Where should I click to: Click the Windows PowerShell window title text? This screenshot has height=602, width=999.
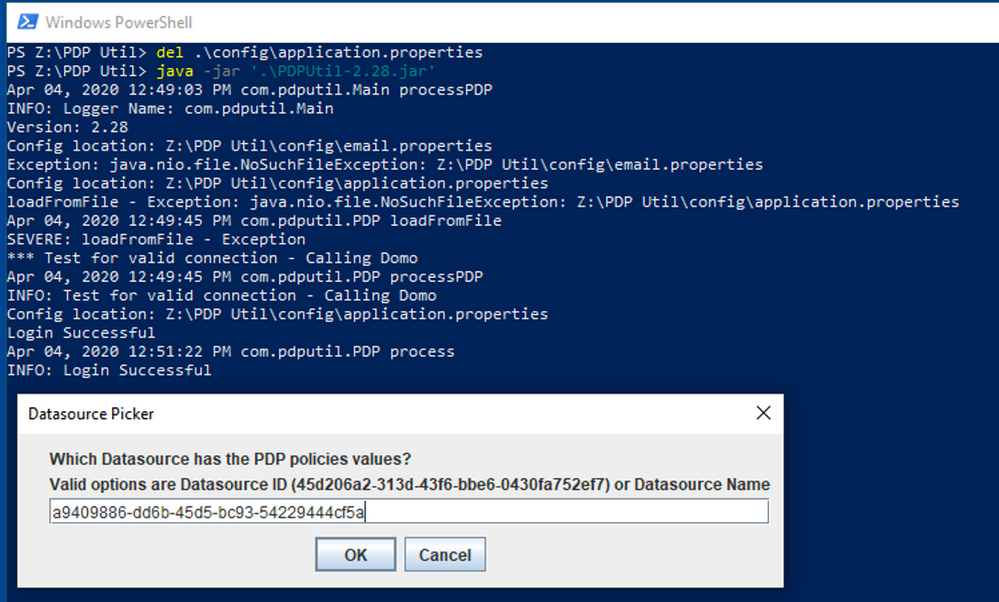pyautogui.click(x=119, y=22)
